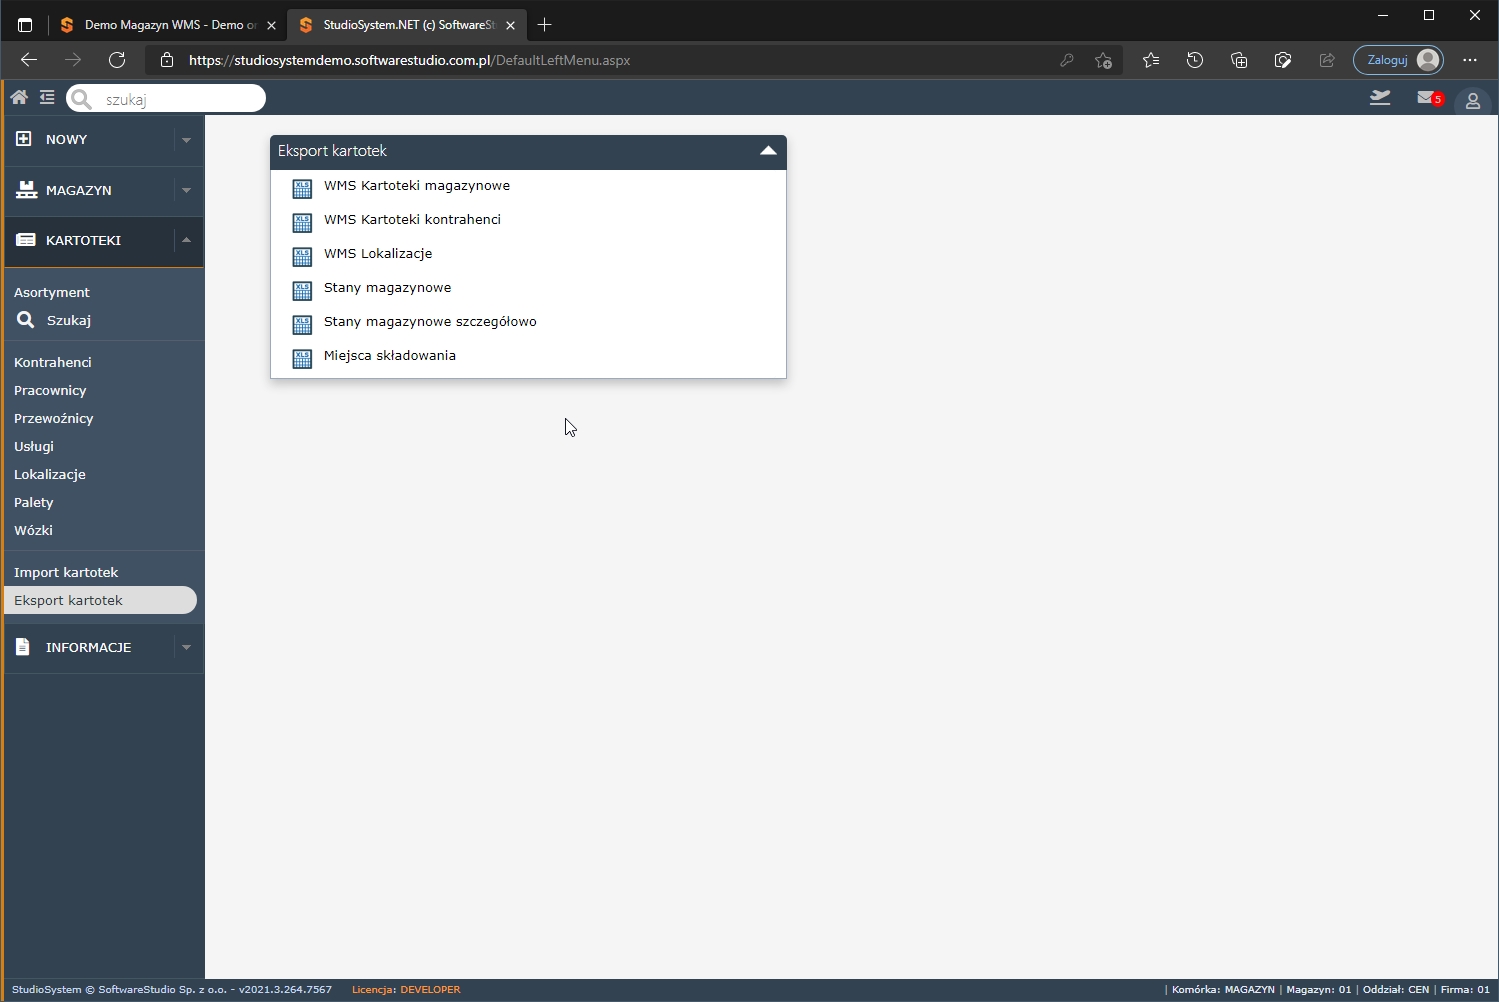The width and height of the screenshot is (1499, 1002).
Task: Expand the MAGAZYN section arrow
Action: (x=186, y=190)
